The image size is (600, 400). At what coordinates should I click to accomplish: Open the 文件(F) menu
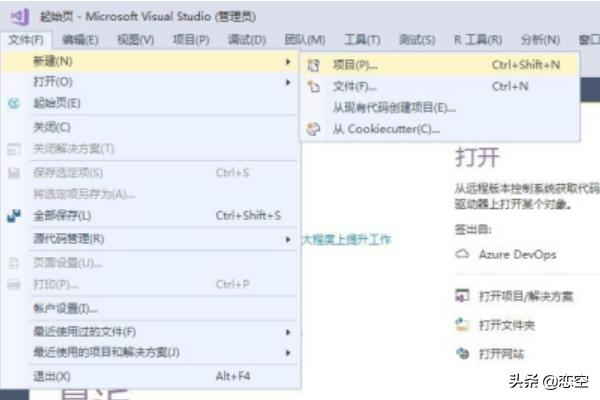pyautogui.click(x=26, y=39)
